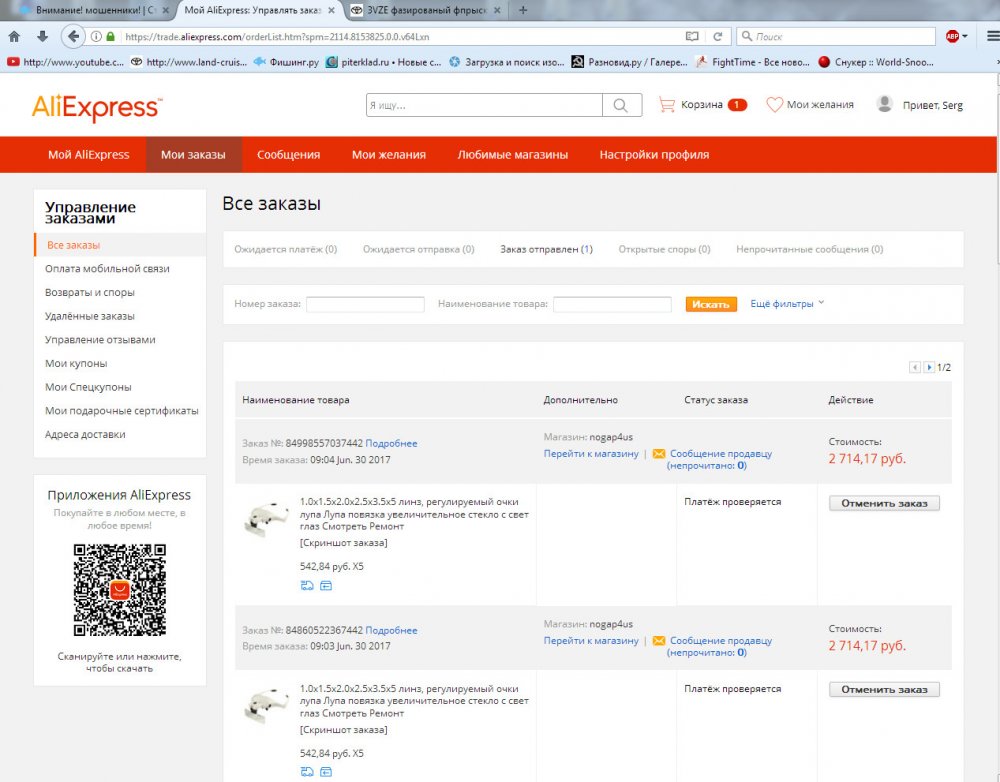Open the downloads arrow icon
The image size is (1000, 782).
point(43,36)
